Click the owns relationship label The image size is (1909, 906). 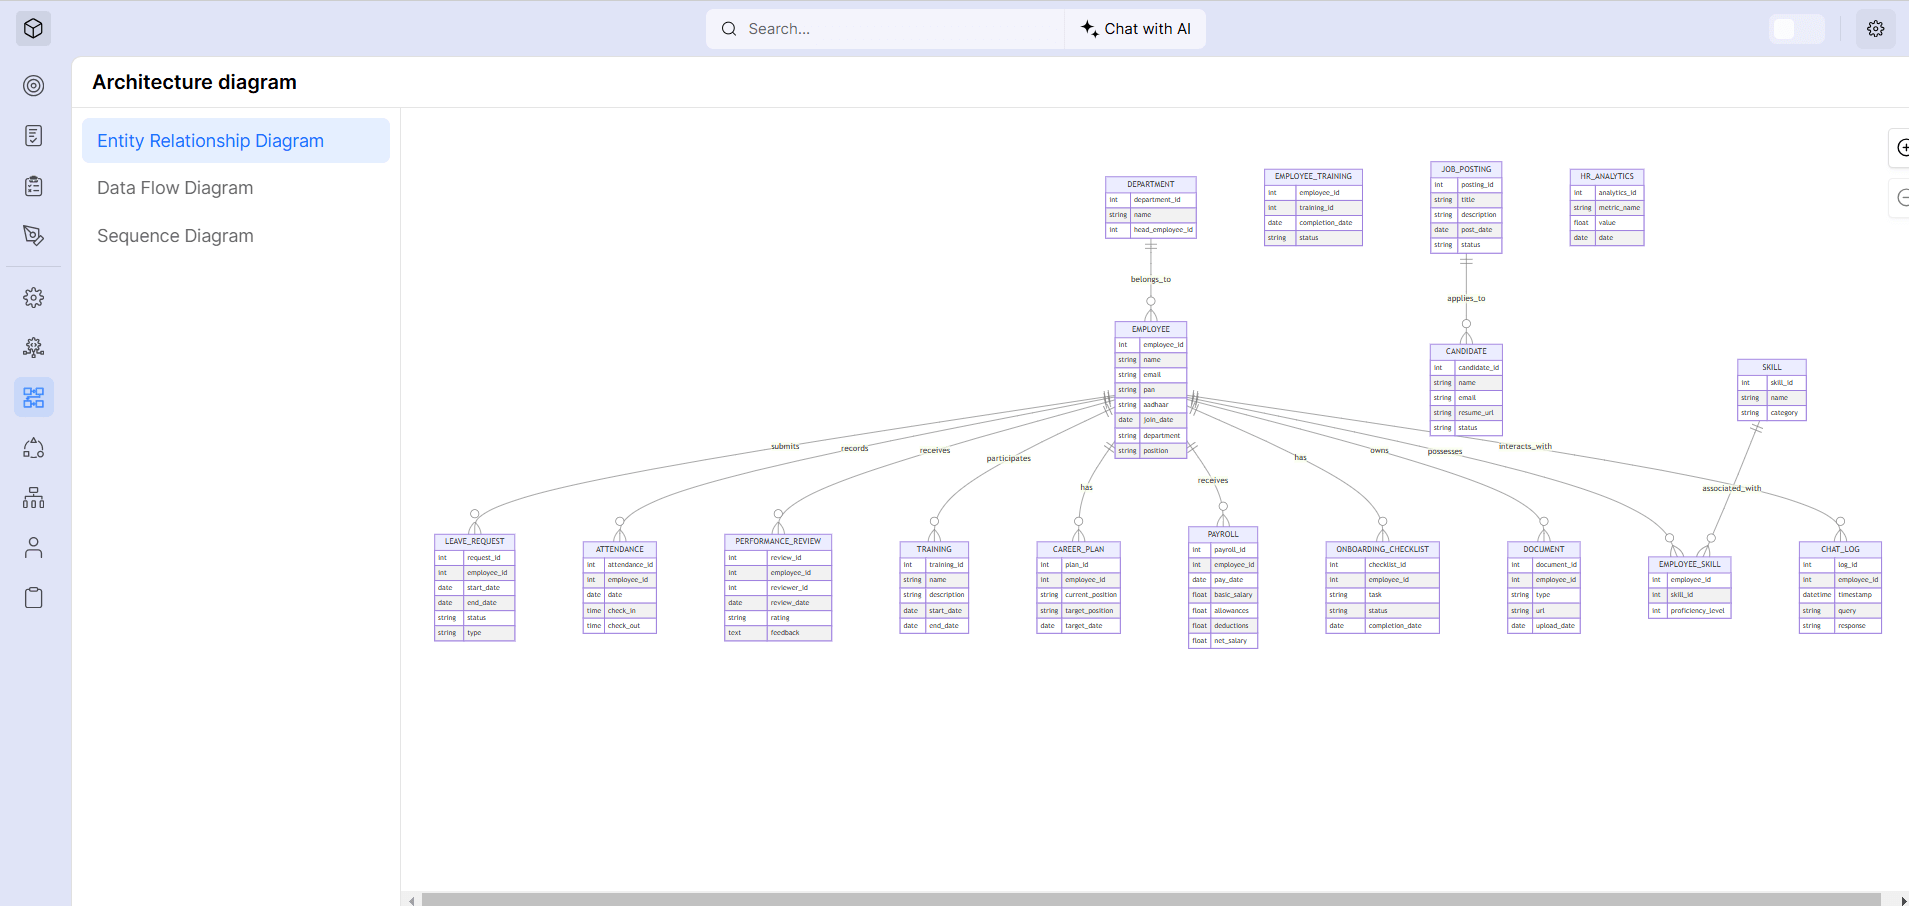1379,450
